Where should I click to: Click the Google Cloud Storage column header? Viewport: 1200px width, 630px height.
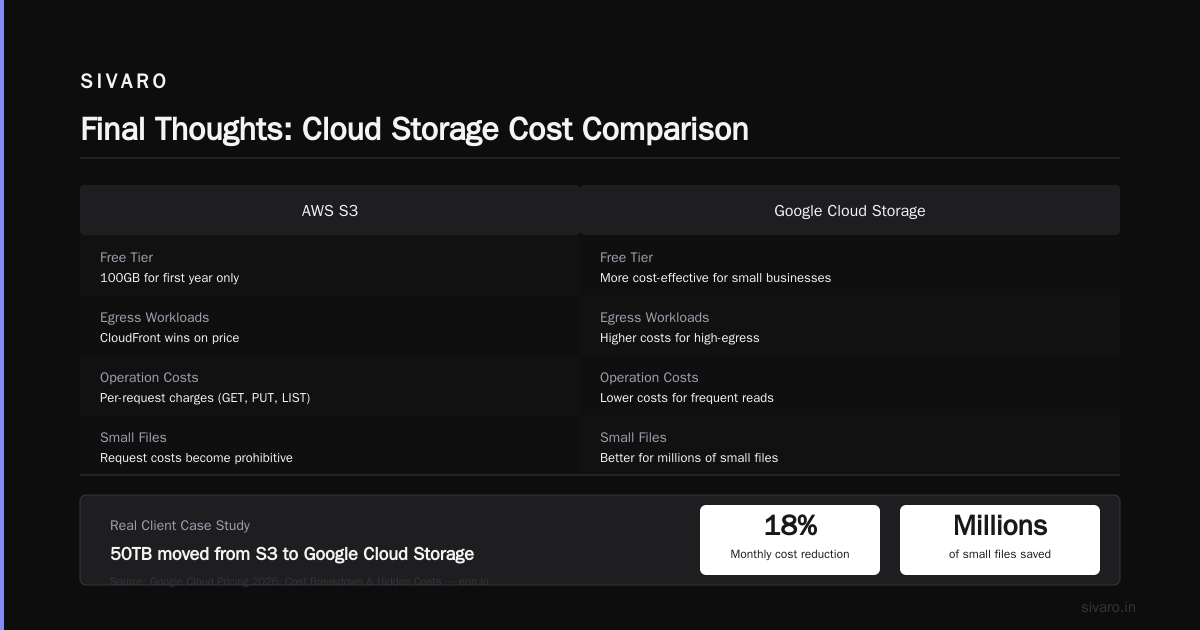tap(850, 210)
